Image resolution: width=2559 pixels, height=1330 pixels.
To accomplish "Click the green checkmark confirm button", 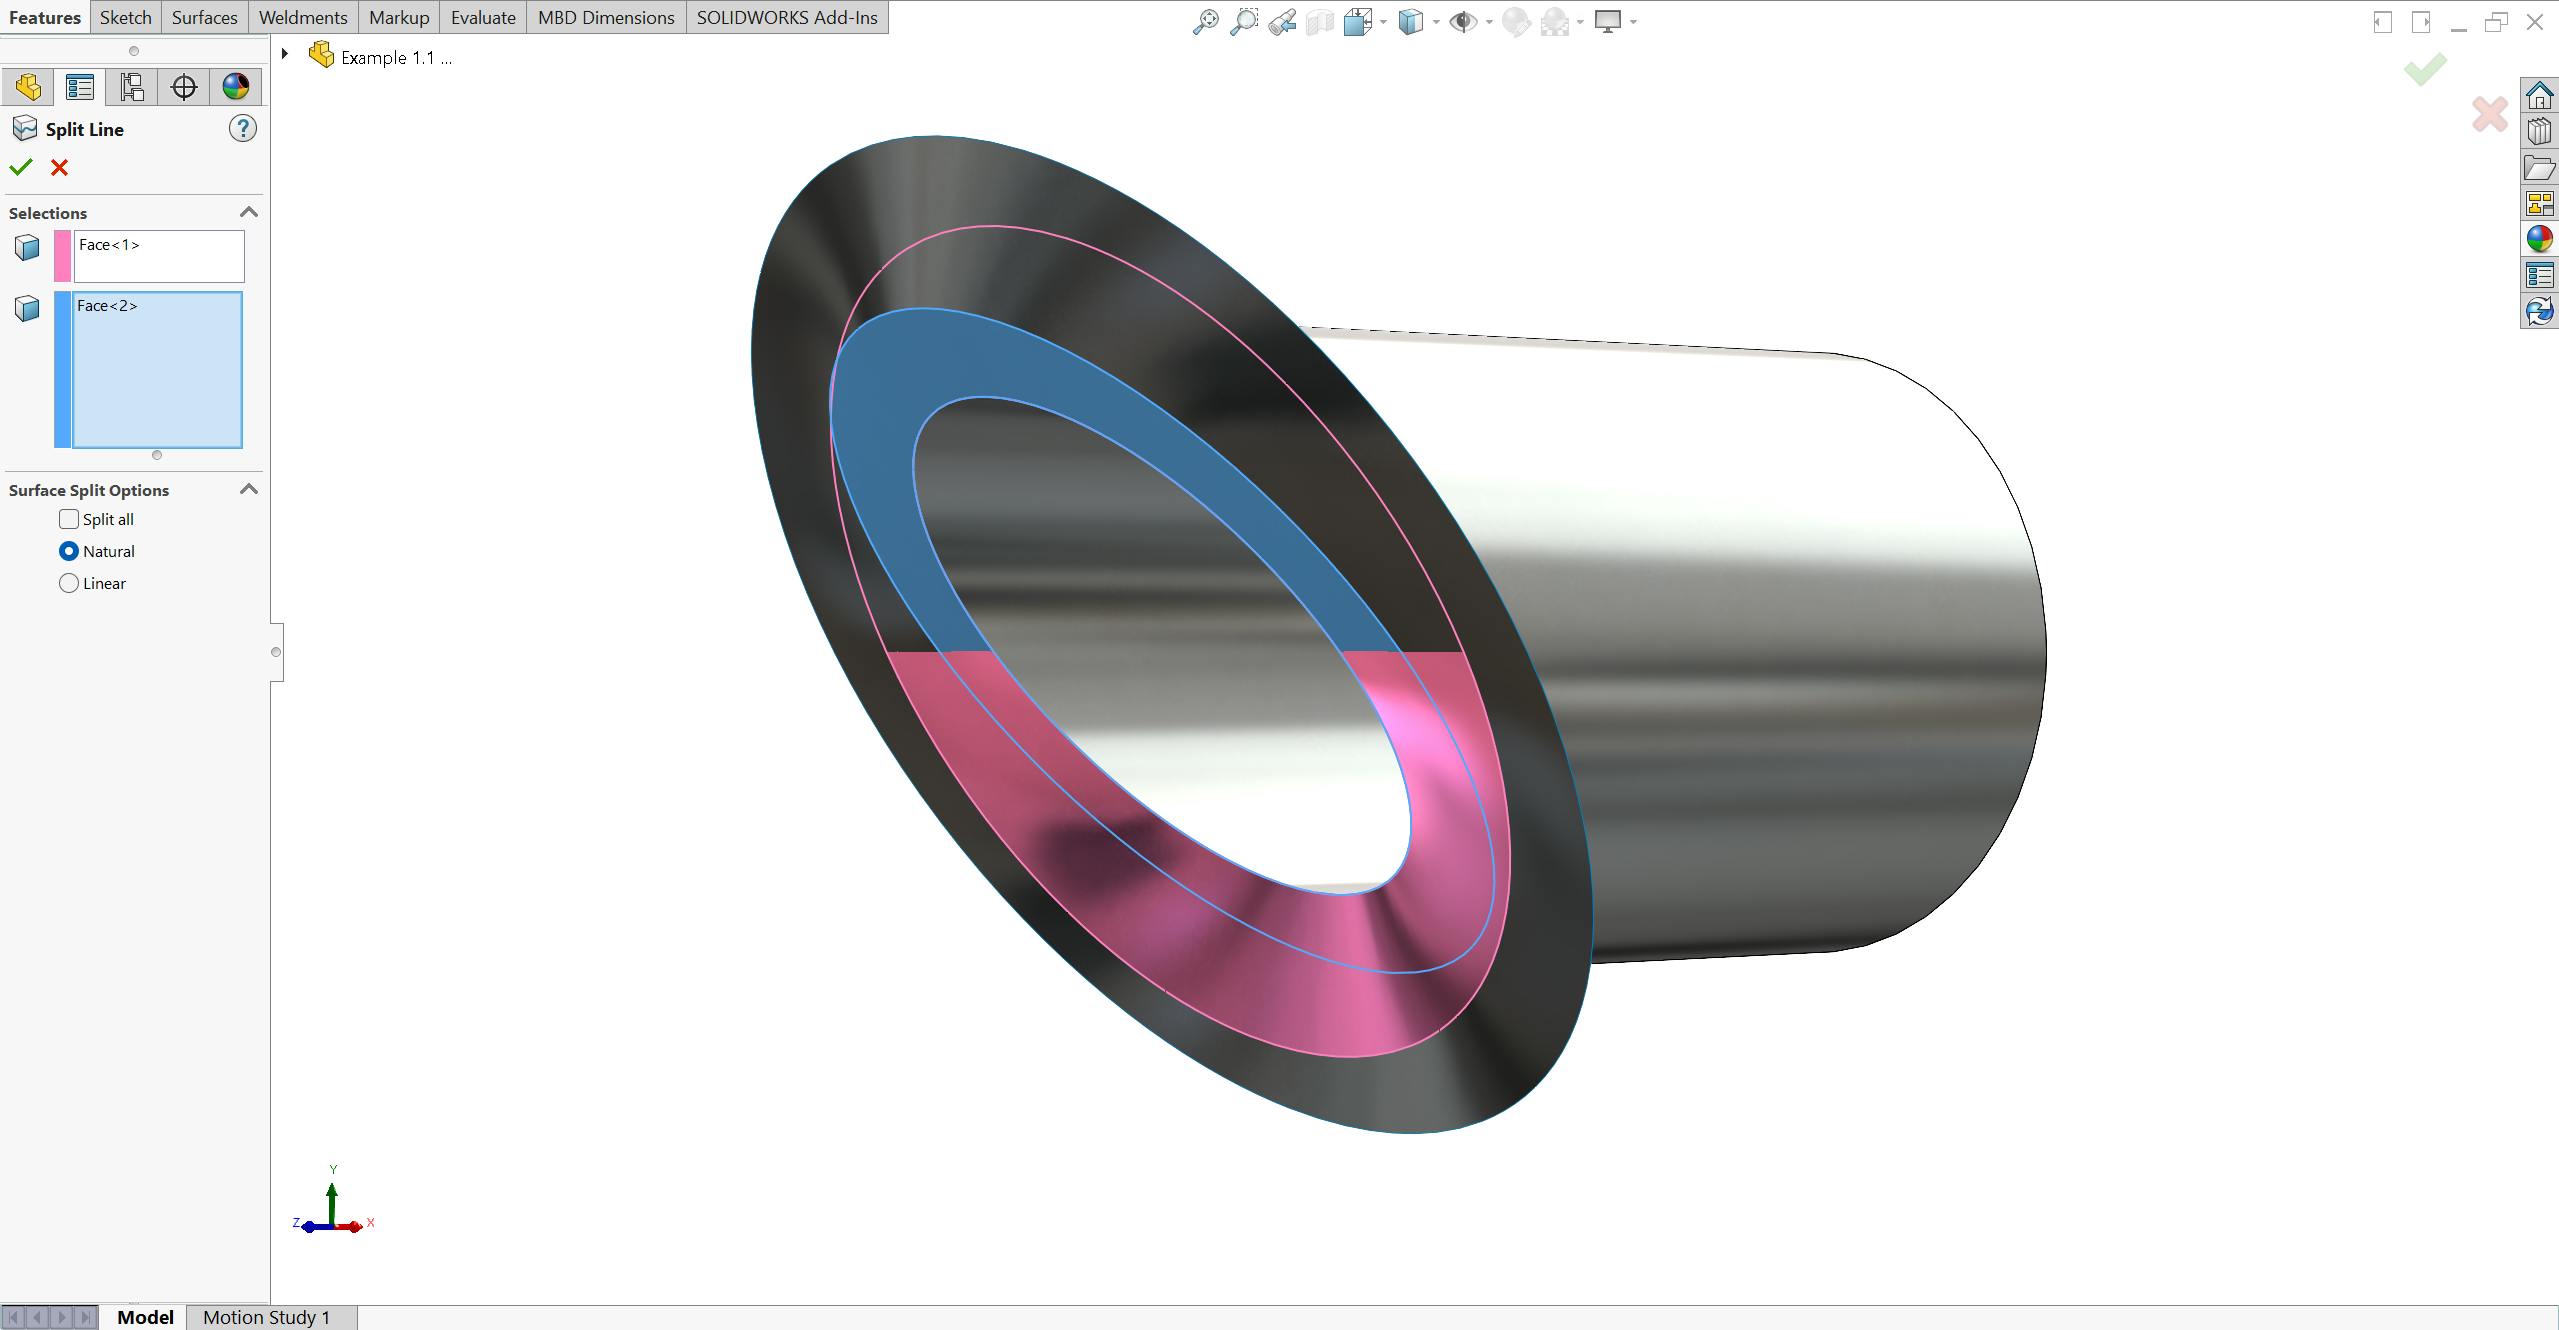I will point(20,168).
